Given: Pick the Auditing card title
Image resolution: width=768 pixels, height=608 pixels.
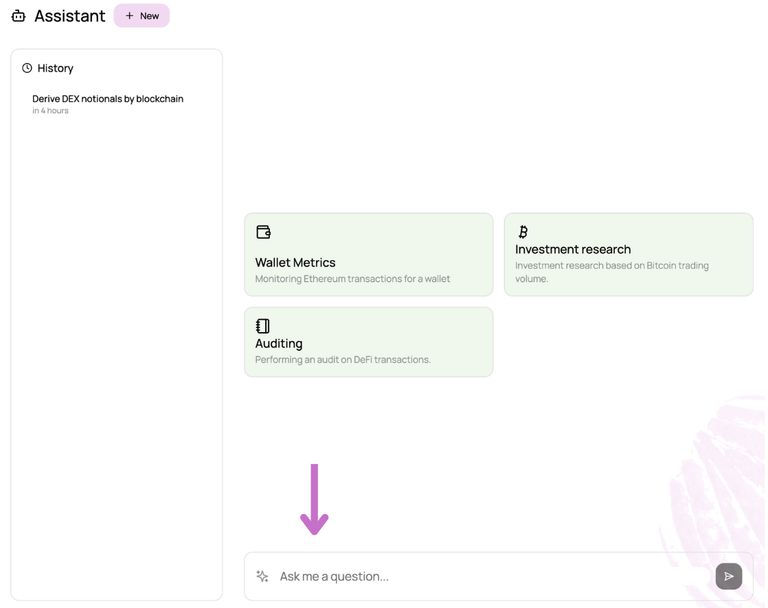Looking at the screenshot, I should coord(278,343).
